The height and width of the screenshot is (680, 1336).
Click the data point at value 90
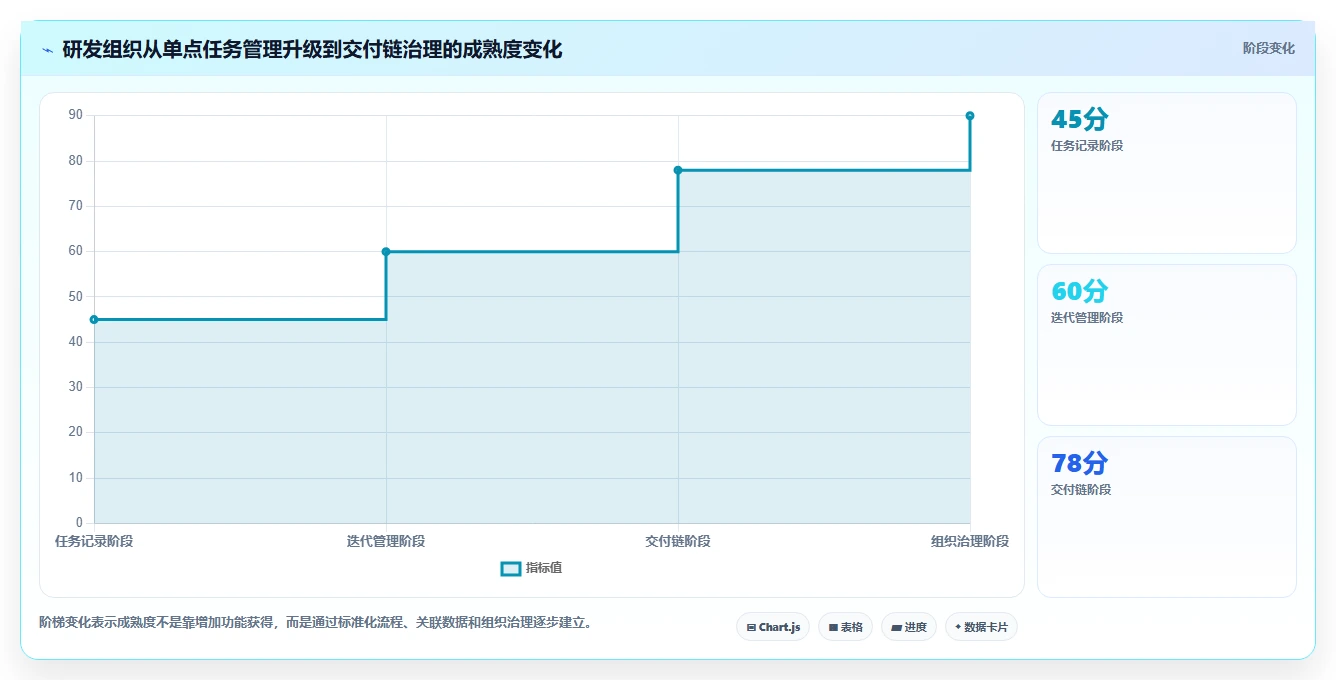970,116
